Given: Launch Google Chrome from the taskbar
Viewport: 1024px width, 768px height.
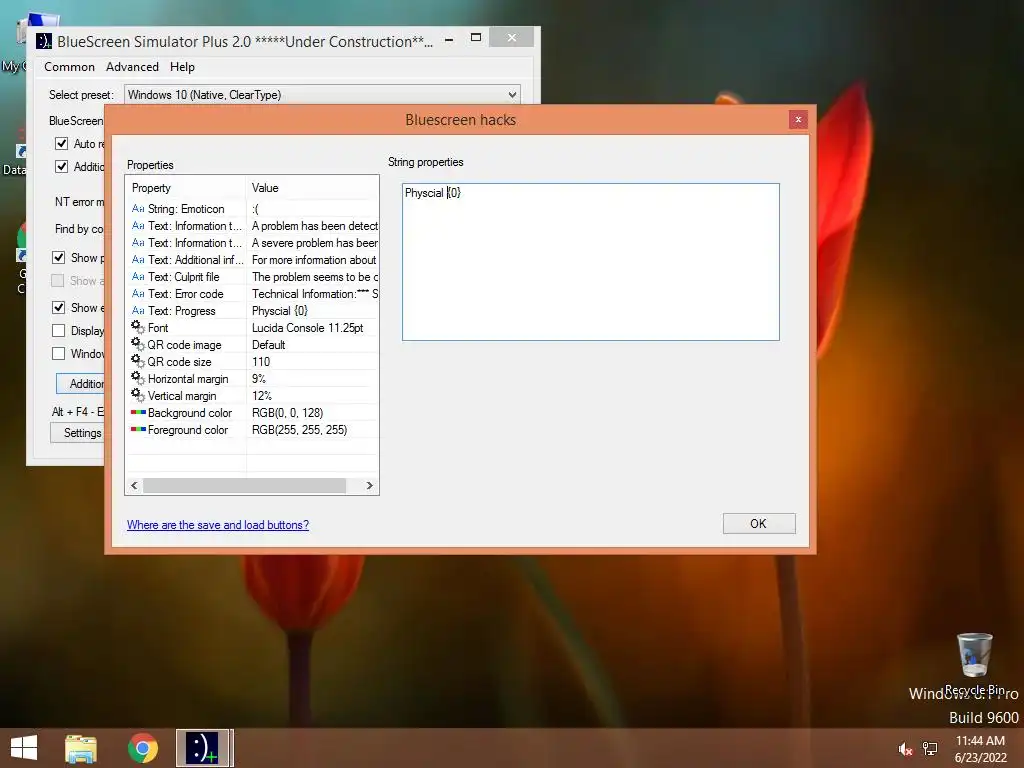Looking at the screenshot, I should [x=142, y=748].
